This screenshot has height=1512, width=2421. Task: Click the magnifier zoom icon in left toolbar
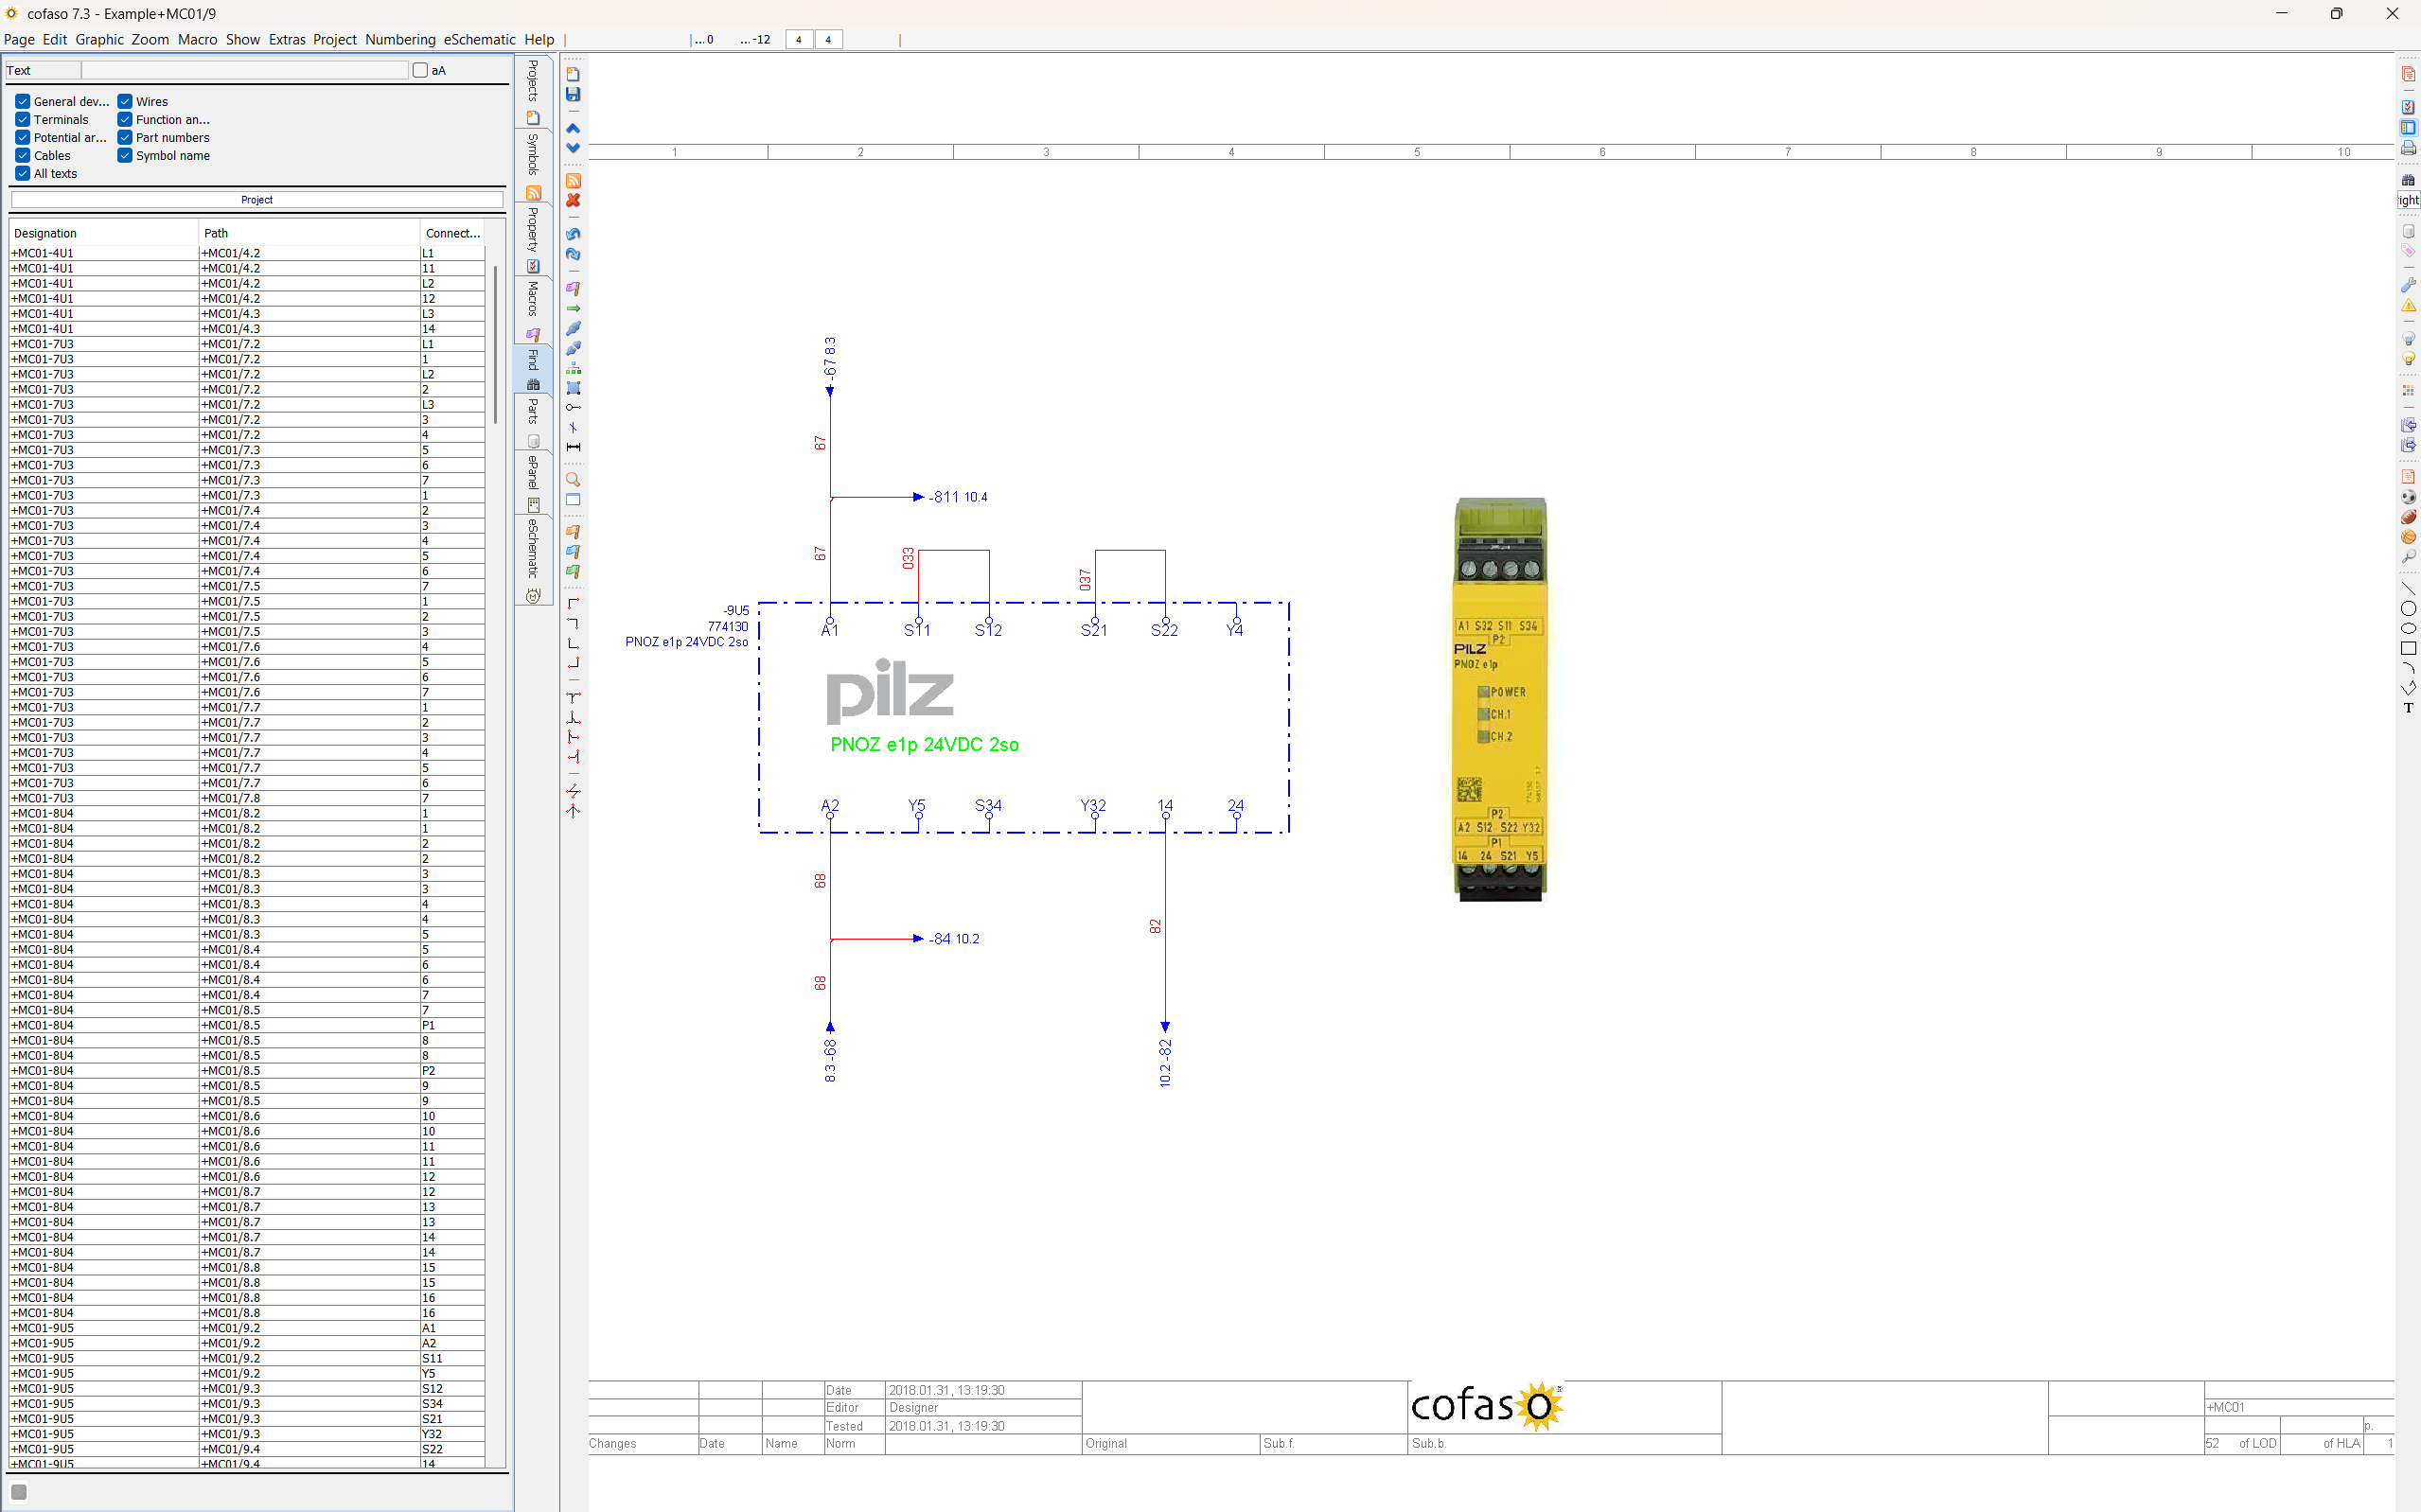click(573, 480)
